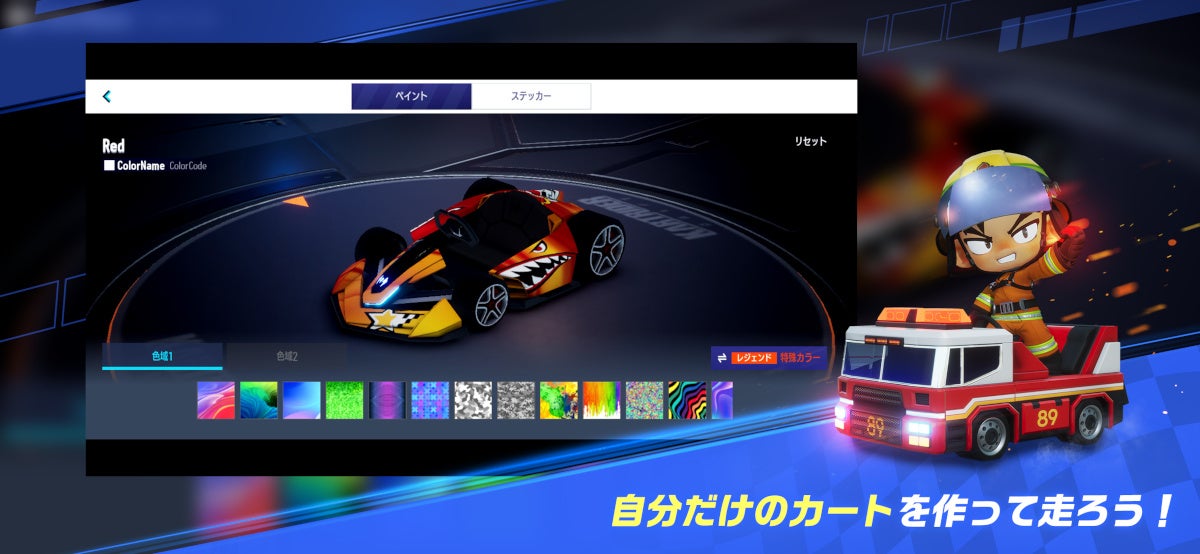Viewport: 1200px width, 554px height.
Task: Click the shark-face kart preview
Action: click(478, 260)
